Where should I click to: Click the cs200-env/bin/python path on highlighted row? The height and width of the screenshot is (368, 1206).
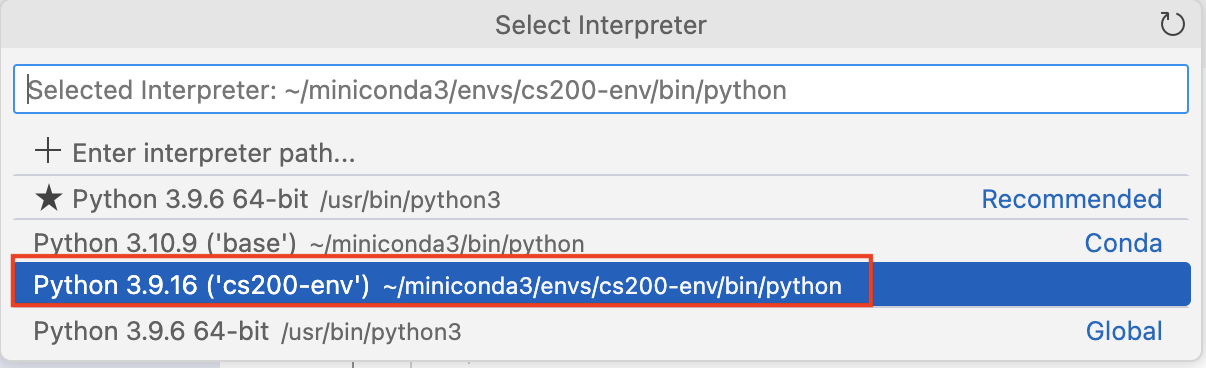pyautogui.click(x=612, y=287)
